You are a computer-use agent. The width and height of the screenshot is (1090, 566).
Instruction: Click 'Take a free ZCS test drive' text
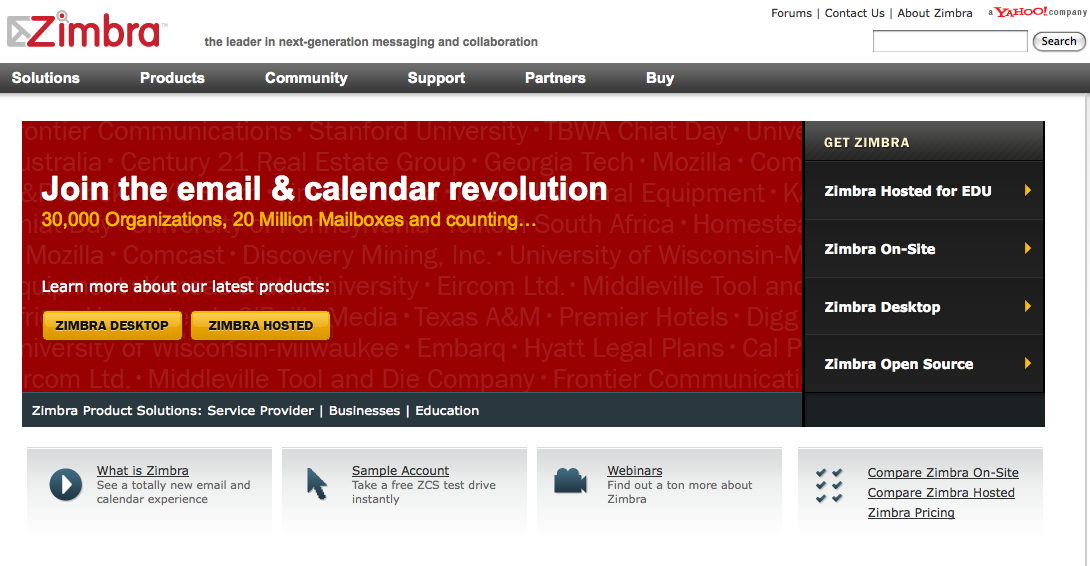tap(423, 485)
